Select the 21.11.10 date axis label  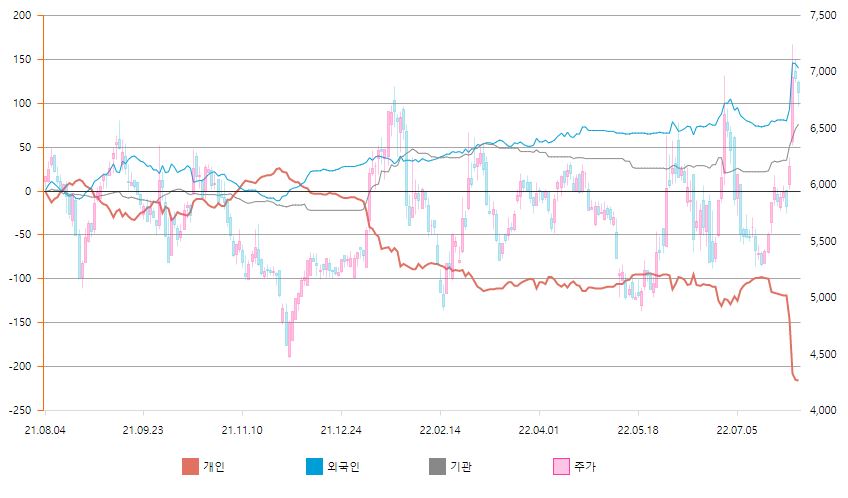(x=242, y=430)
